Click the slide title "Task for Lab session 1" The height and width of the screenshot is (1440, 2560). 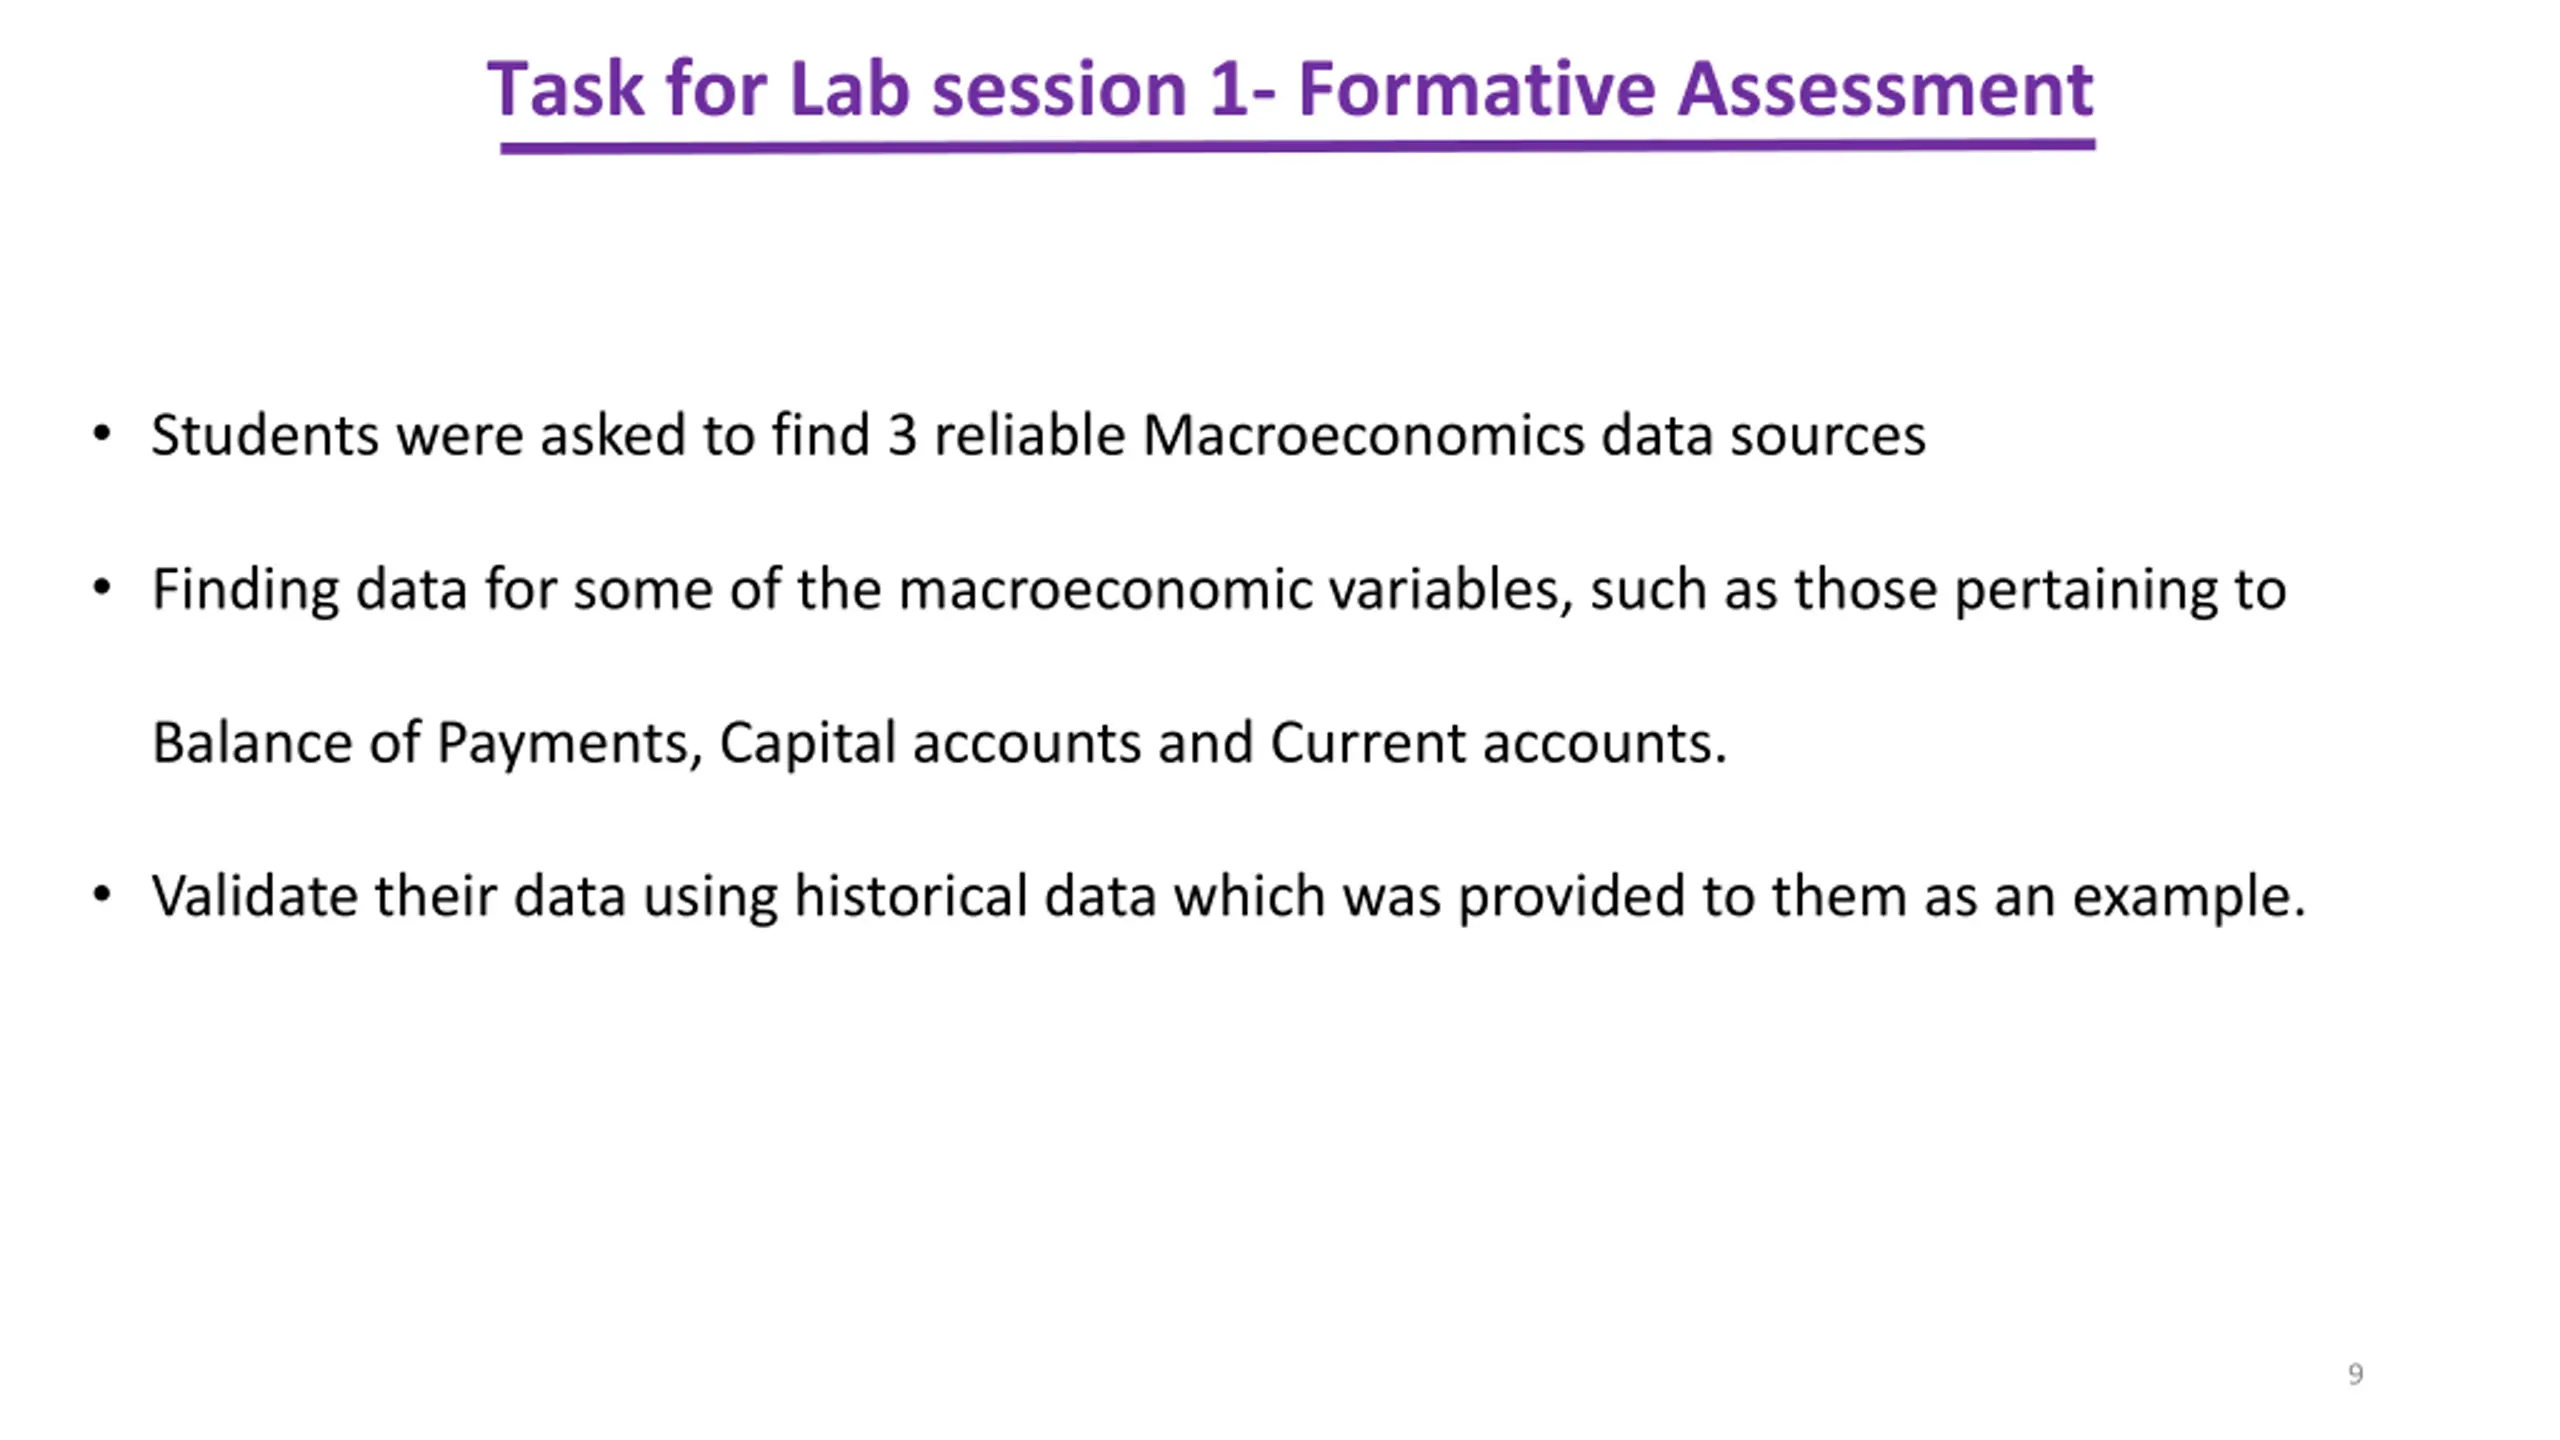(866, 90)
